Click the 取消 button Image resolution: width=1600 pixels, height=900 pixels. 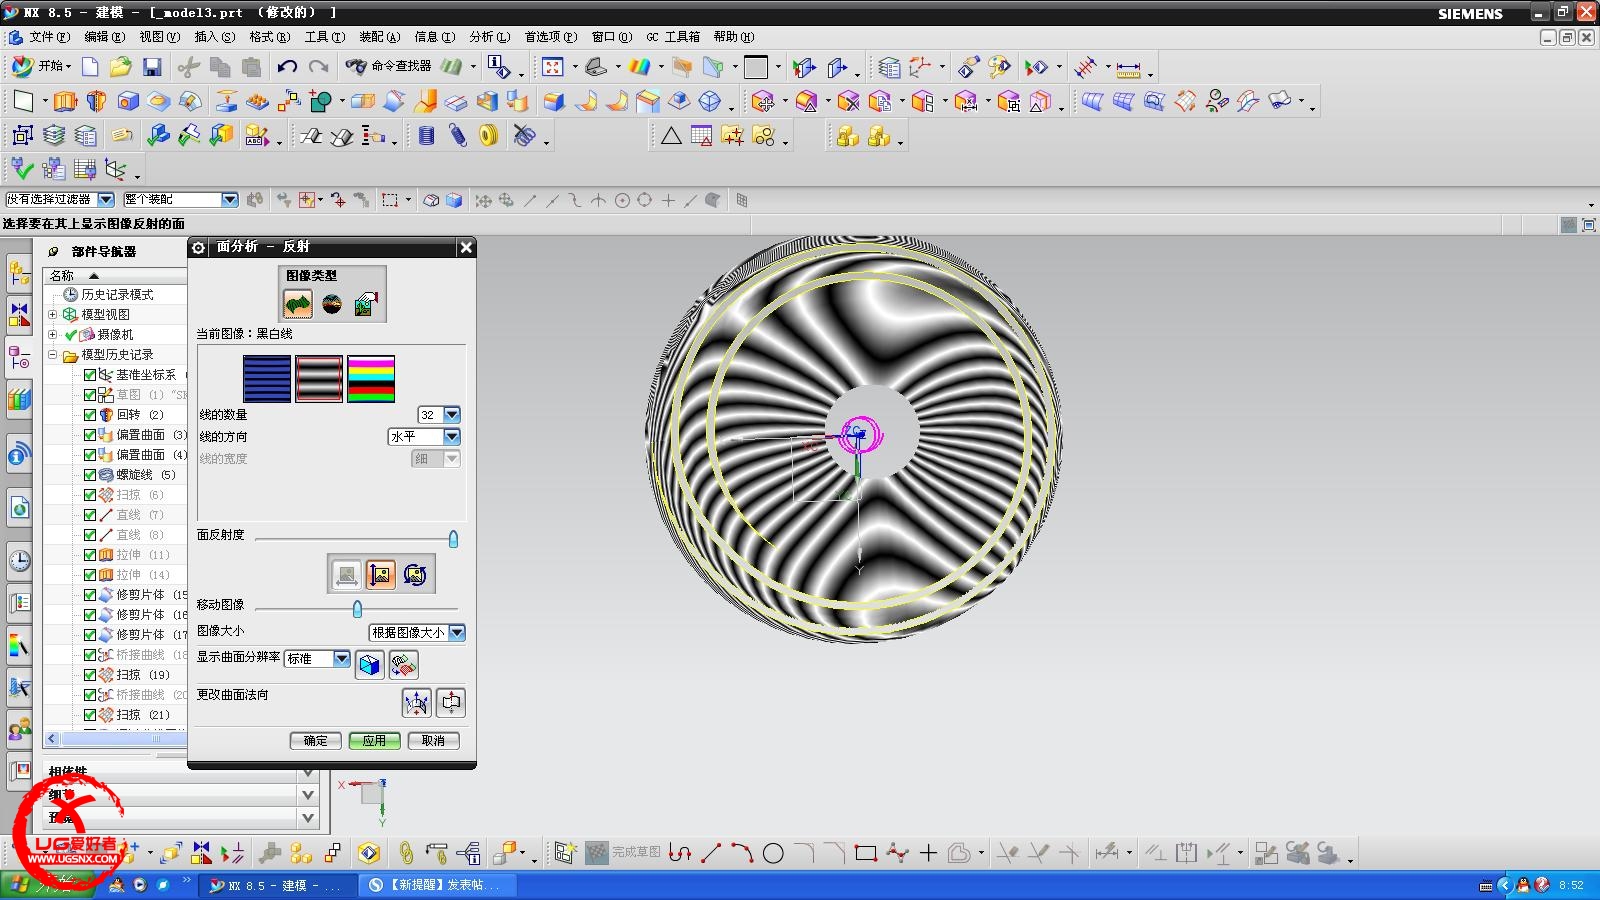point(433,740)
